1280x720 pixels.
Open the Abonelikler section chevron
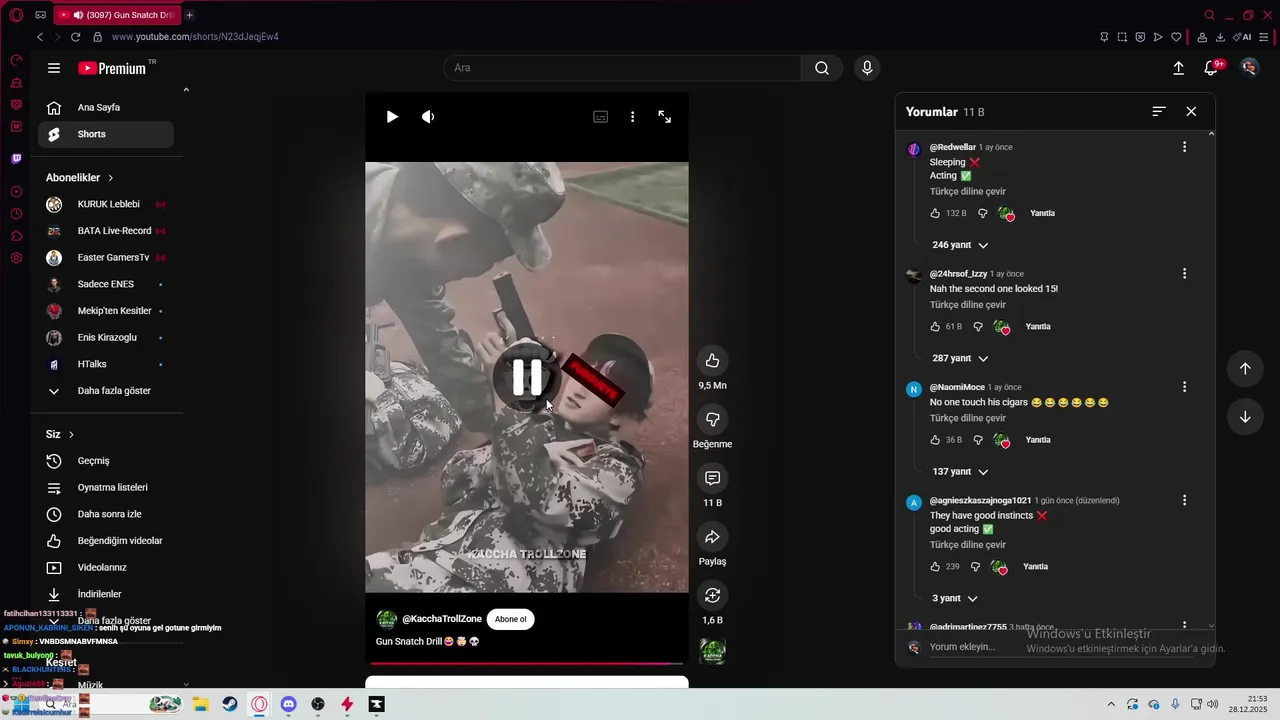pyautogui.click(x=110, y=178)
